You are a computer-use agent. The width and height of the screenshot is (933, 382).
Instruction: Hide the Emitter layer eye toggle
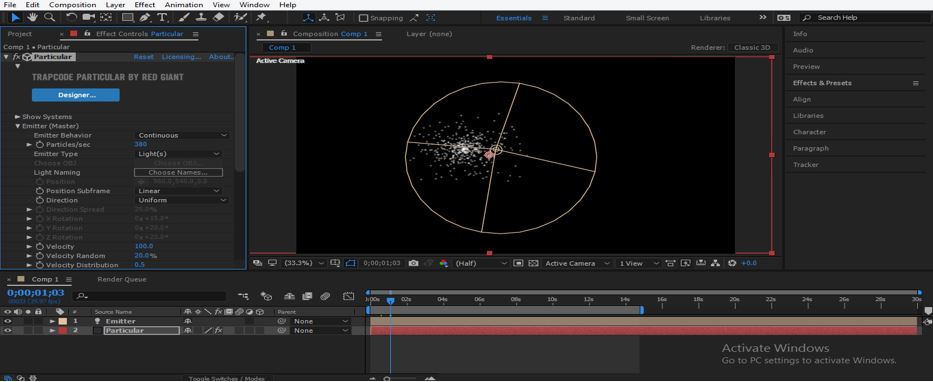8,321
